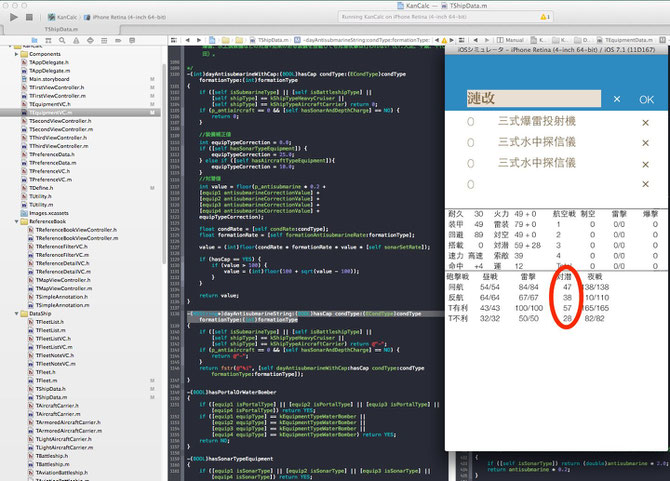Open related items menu in assistant editor
The height and width of the screenshot is (481, 670).
(x=461, y=40)
